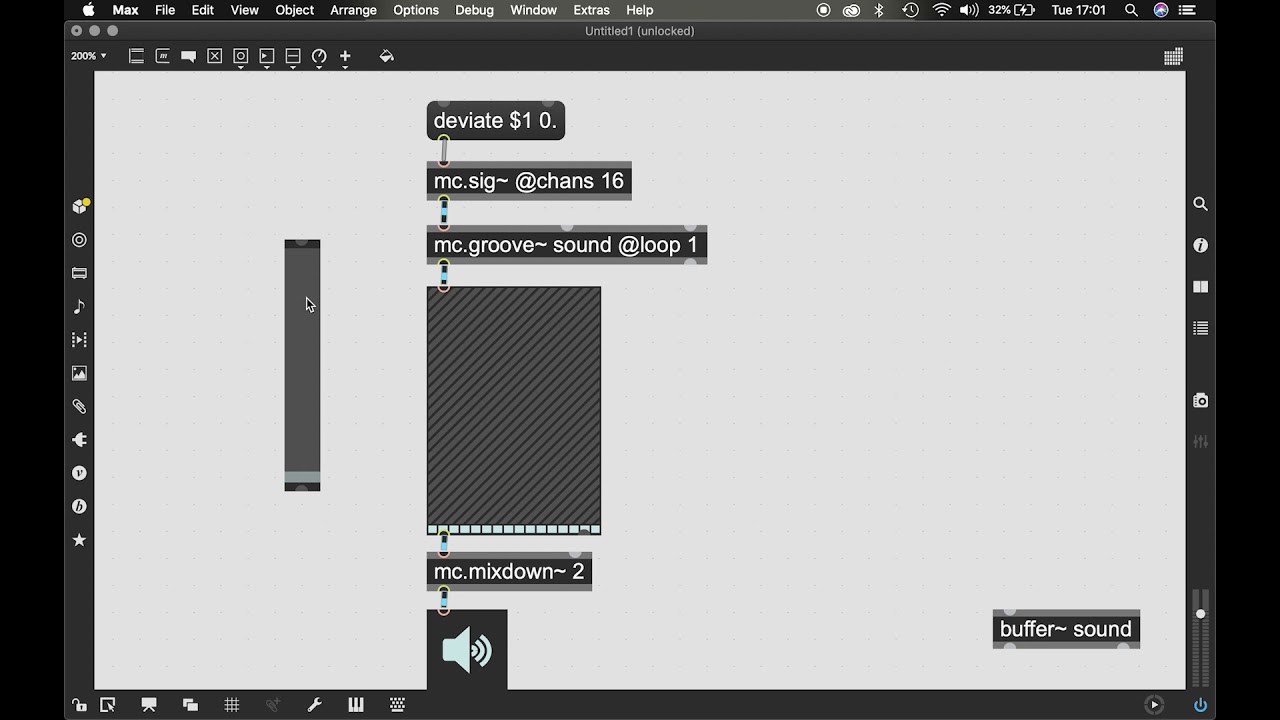Open the mixer sliders icon in right sidebar
Image resolution: width=1280 pixels, height=720 pixels.
(1200, 441)
